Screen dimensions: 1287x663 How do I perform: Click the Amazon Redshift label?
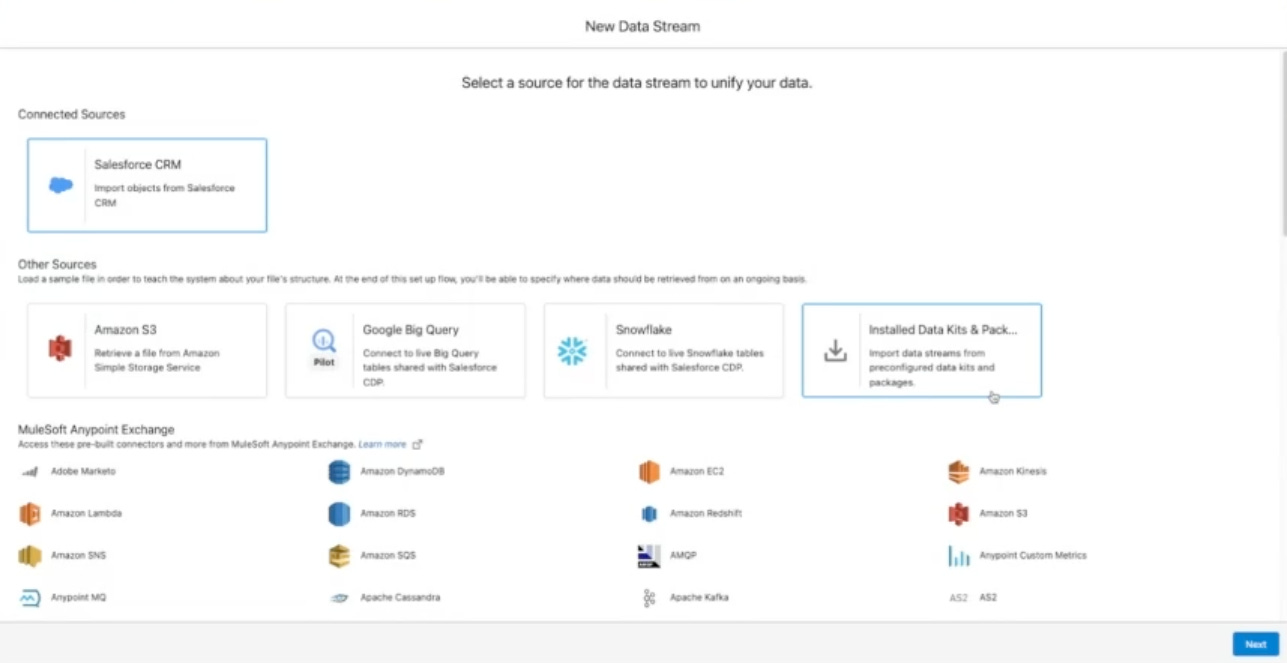706,513
